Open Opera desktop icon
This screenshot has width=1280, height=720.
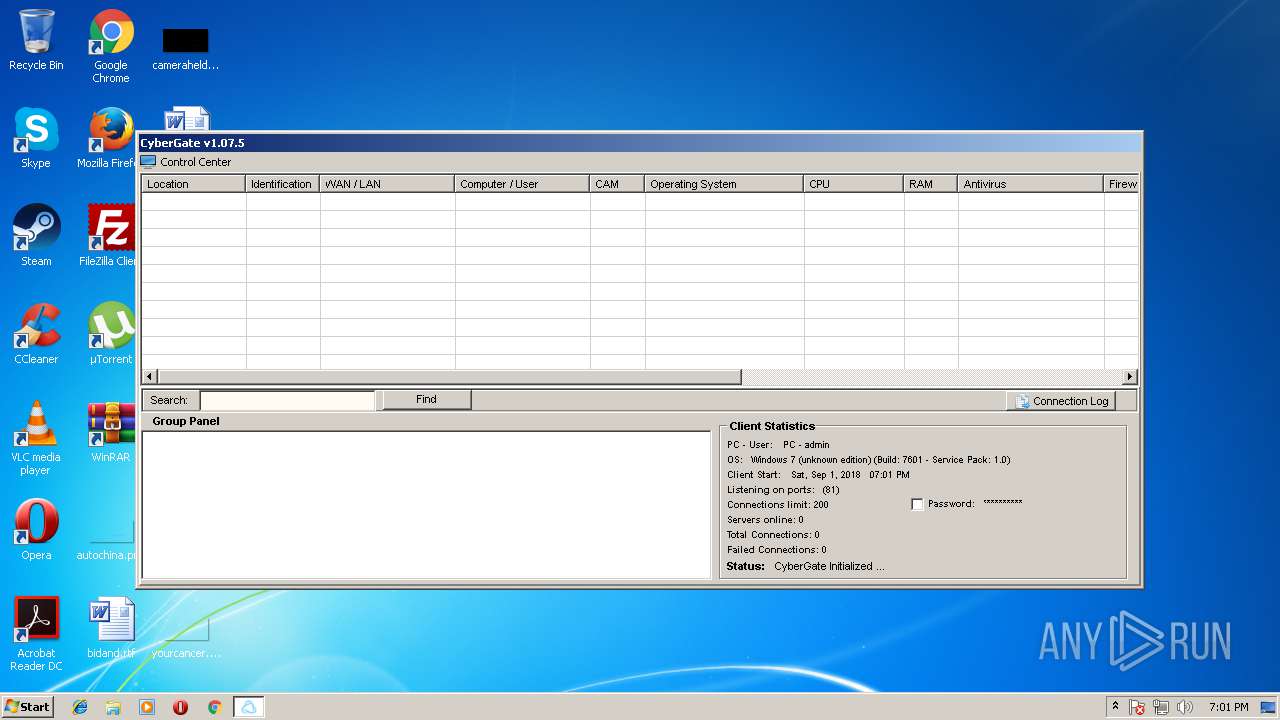point(36,530)
